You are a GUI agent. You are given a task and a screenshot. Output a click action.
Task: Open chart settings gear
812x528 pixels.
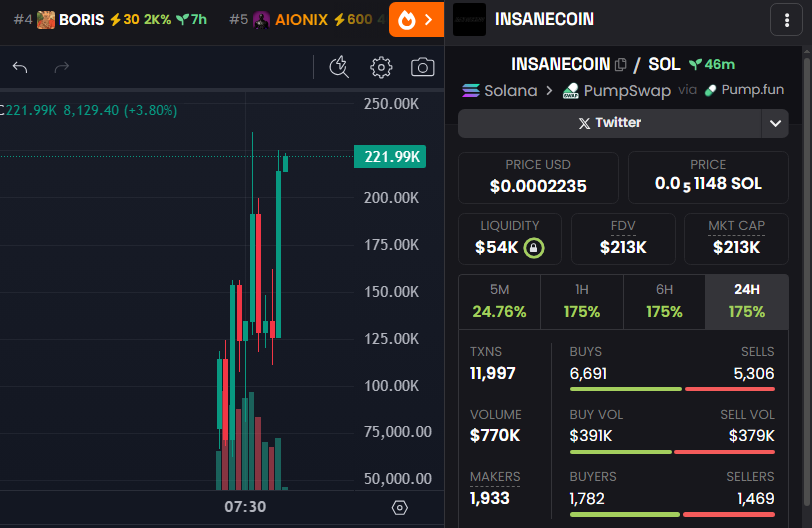click(381, 67)
